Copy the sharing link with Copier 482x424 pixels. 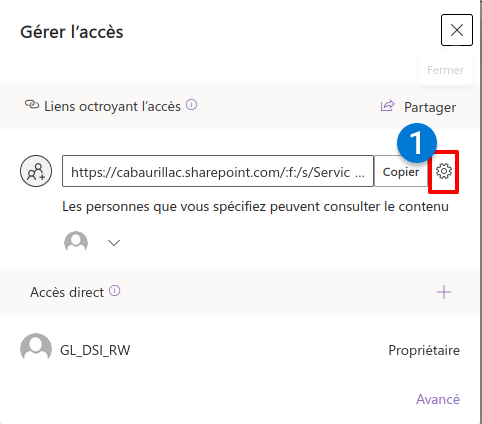pos(401,171)
